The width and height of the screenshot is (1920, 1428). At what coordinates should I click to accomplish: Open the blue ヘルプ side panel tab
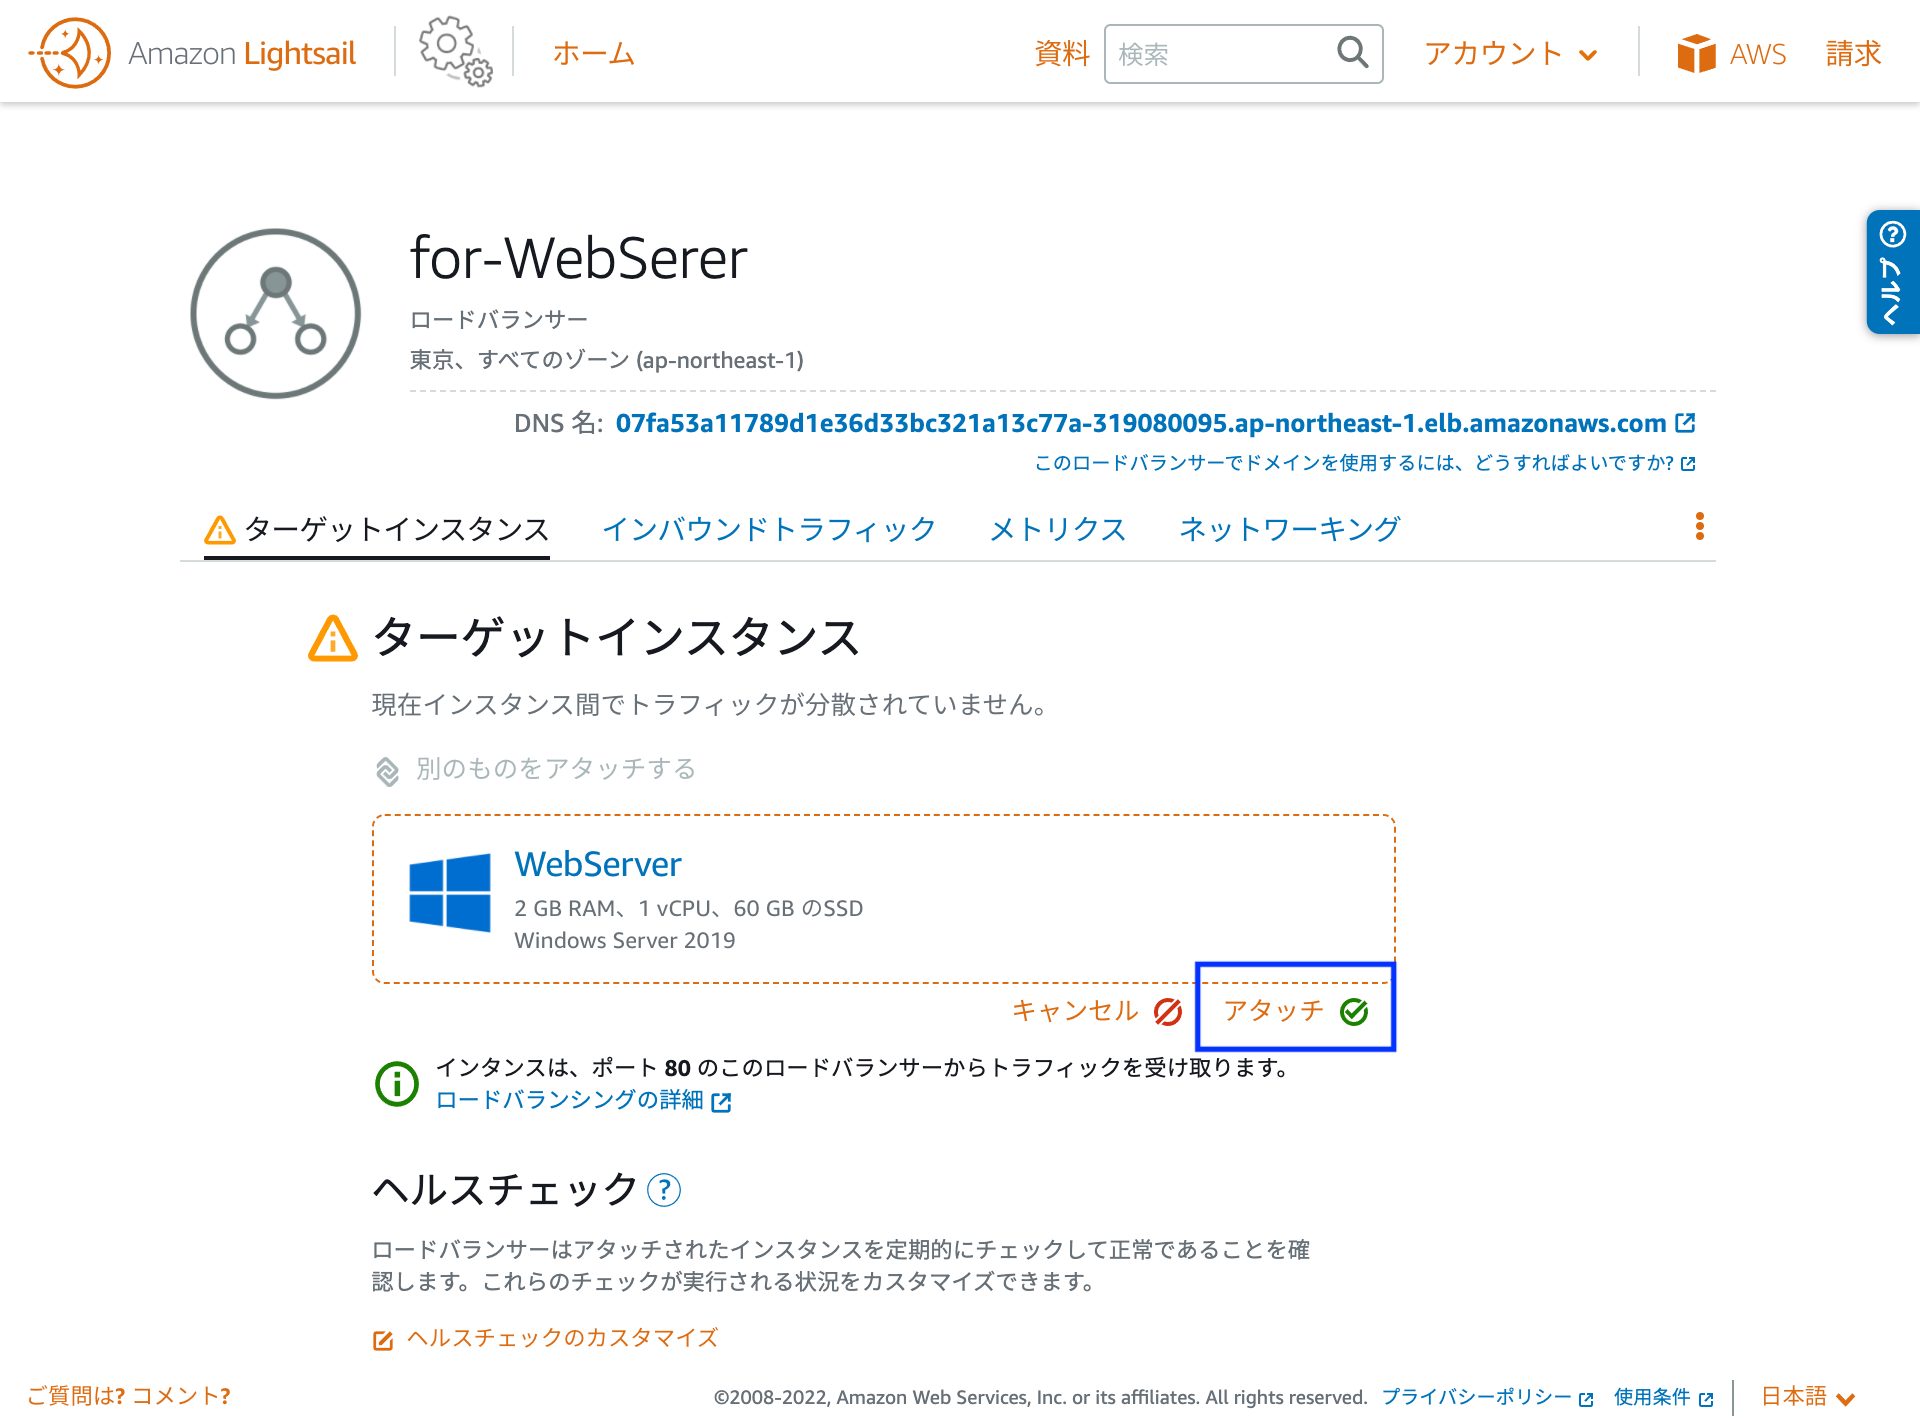click(x=1894, y=270)
